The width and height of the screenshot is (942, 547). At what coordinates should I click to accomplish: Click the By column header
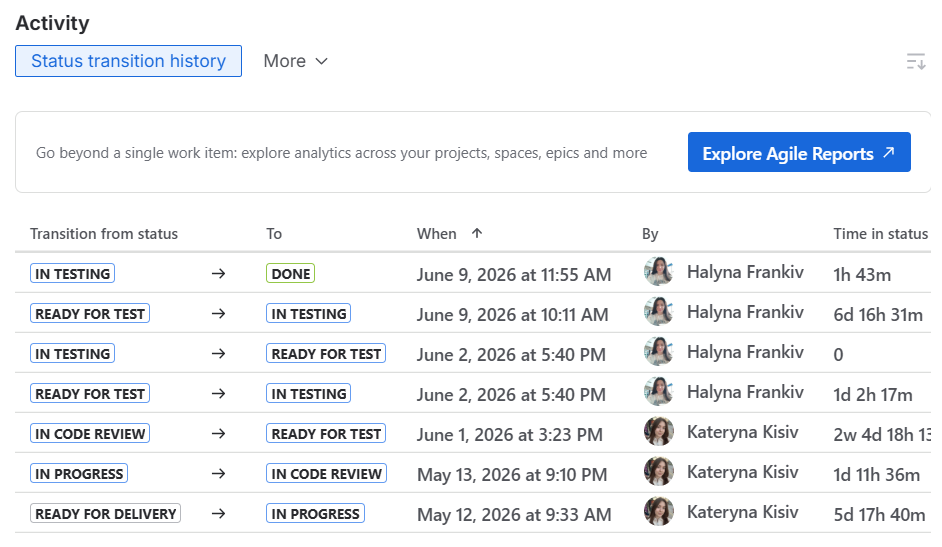650,234
